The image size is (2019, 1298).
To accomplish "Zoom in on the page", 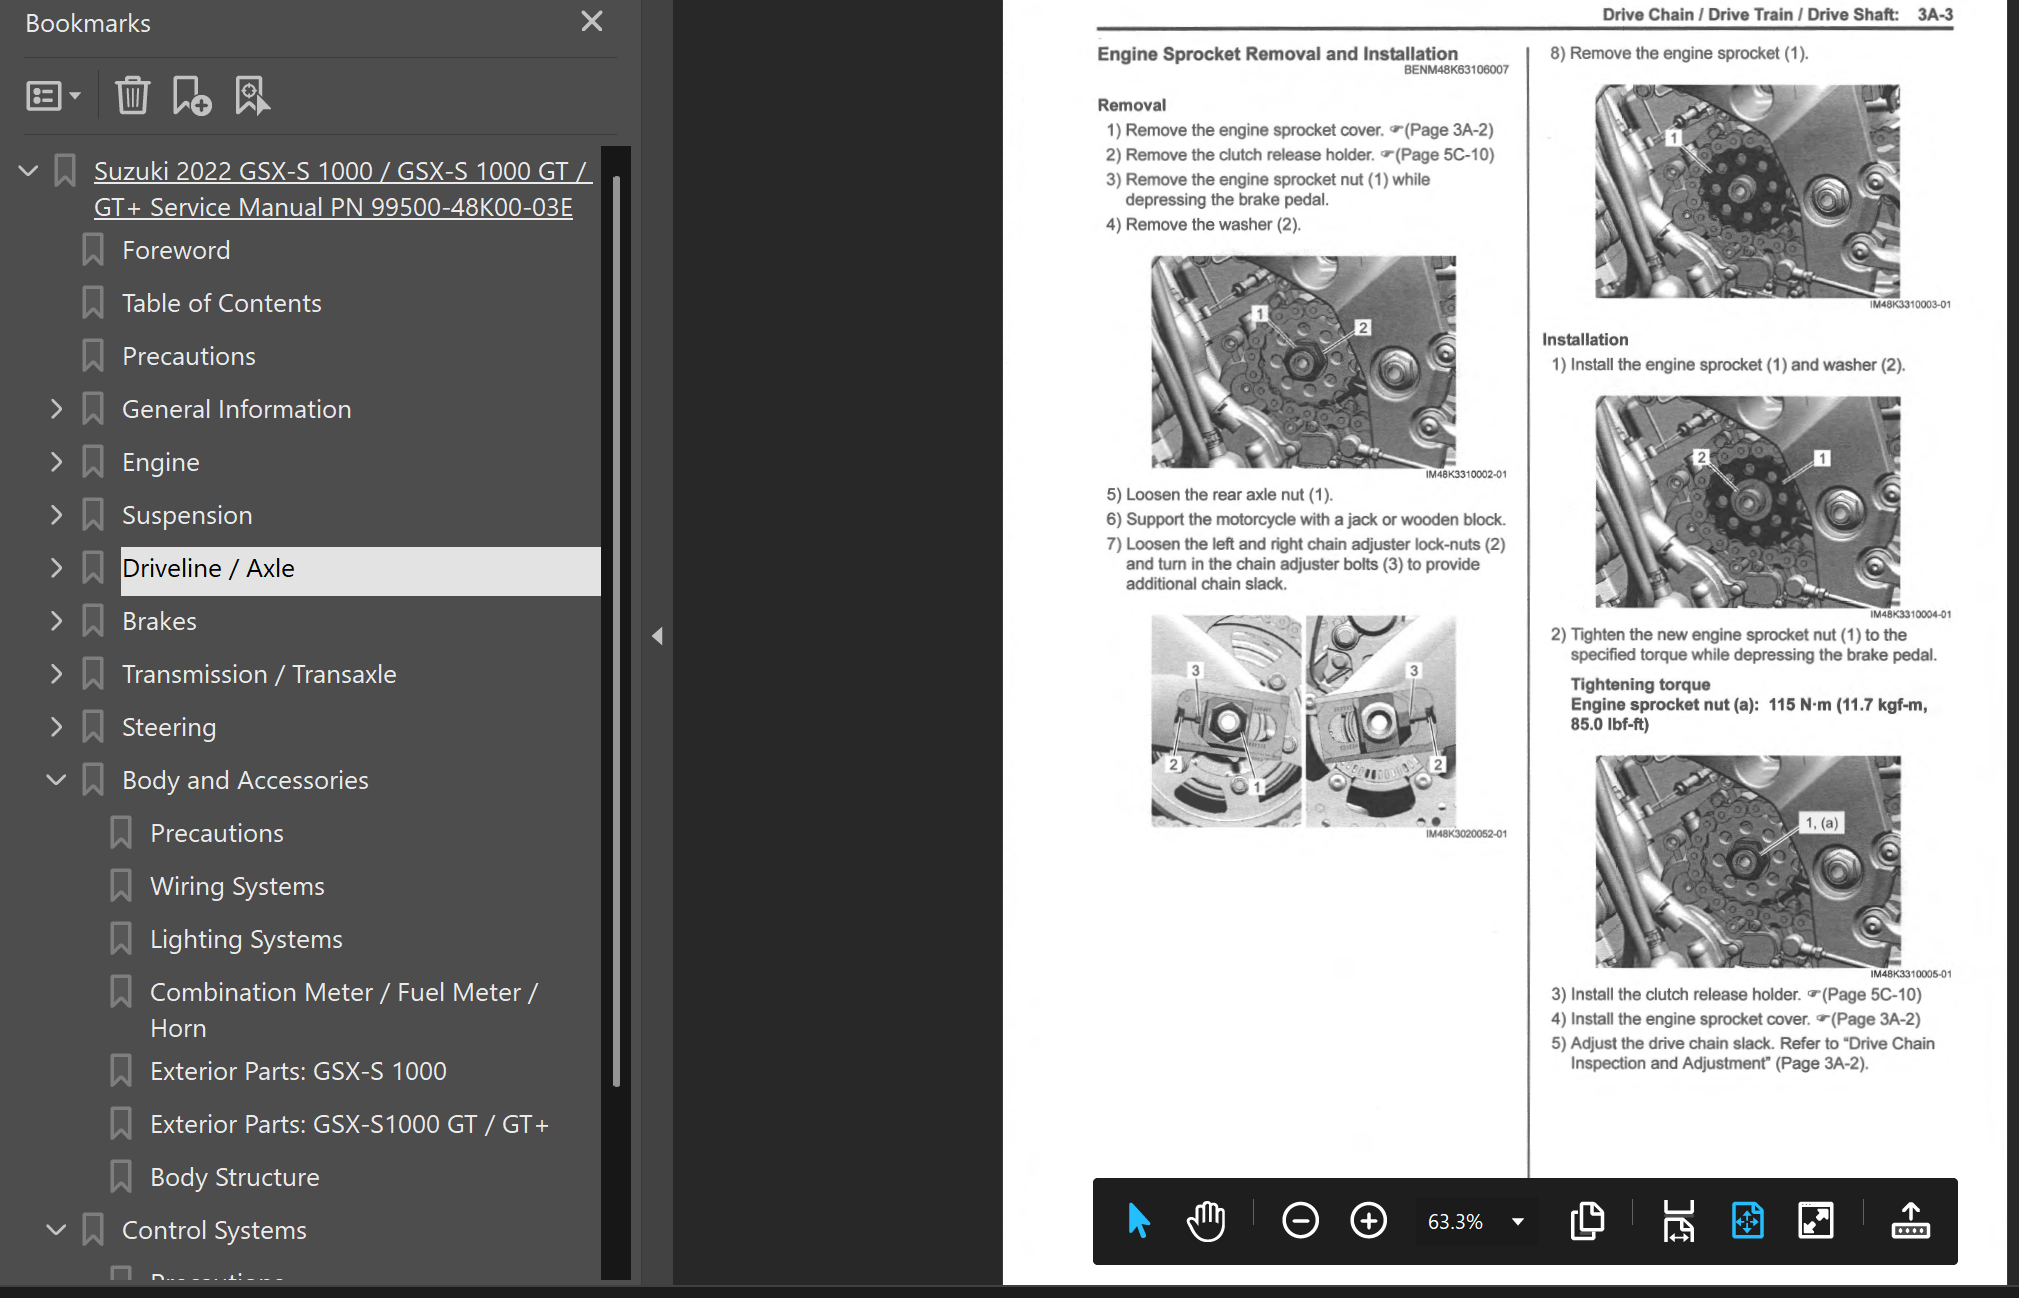I will (1368, 1221).
